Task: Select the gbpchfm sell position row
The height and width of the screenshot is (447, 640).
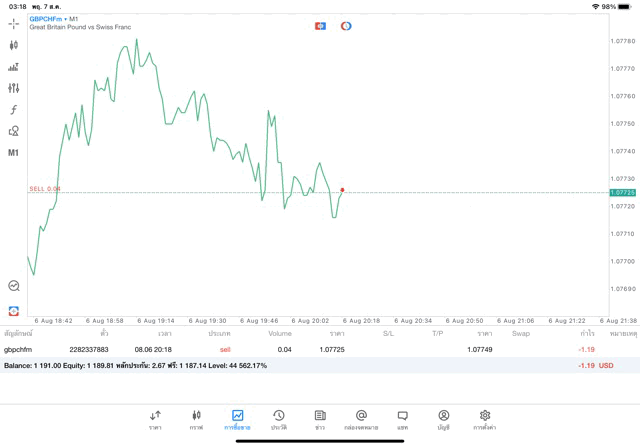Action: pos(300,350)
